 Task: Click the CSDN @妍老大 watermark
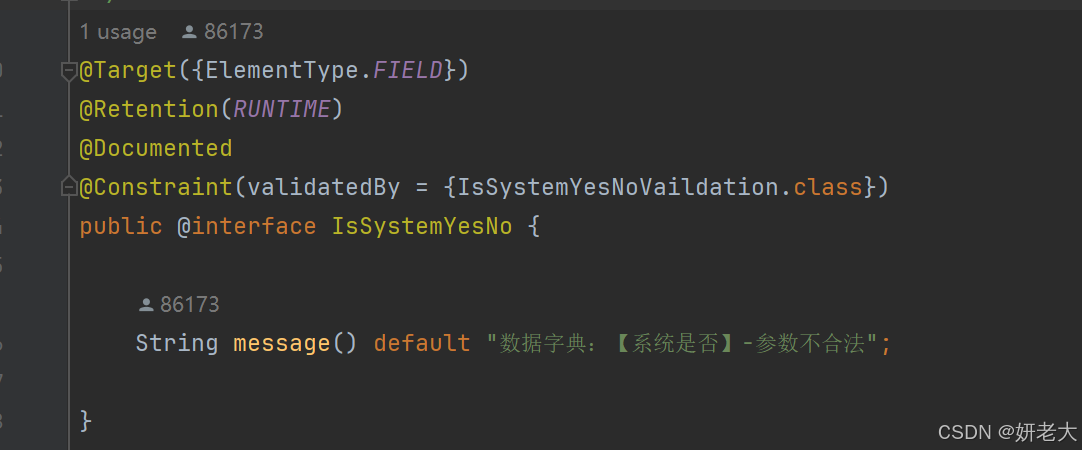coord(1007,432)
